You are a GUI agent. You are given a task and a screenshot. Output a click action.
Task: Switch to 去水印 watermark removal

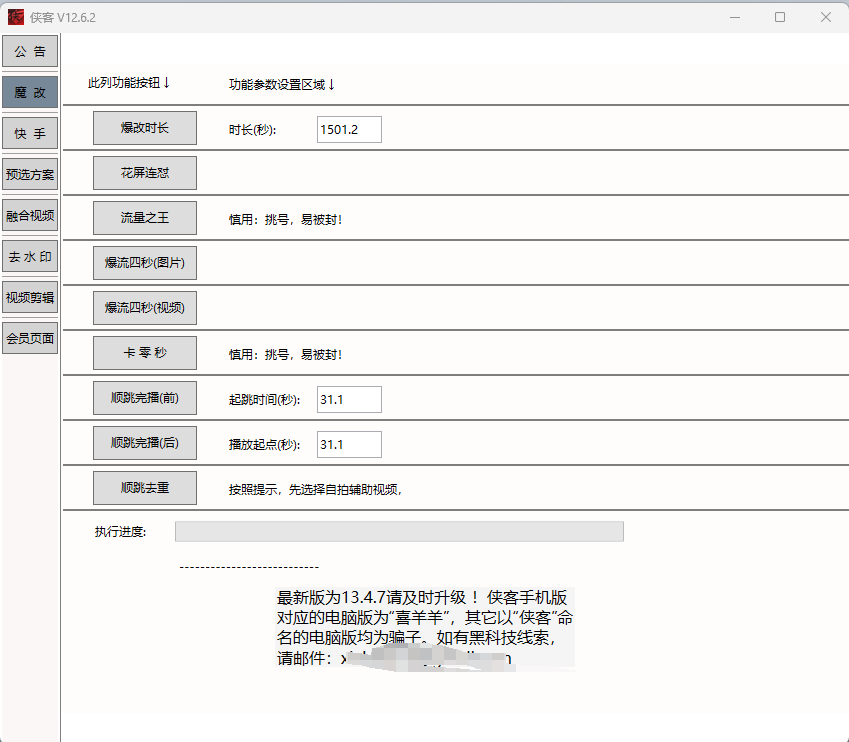[x=30, y=256]
